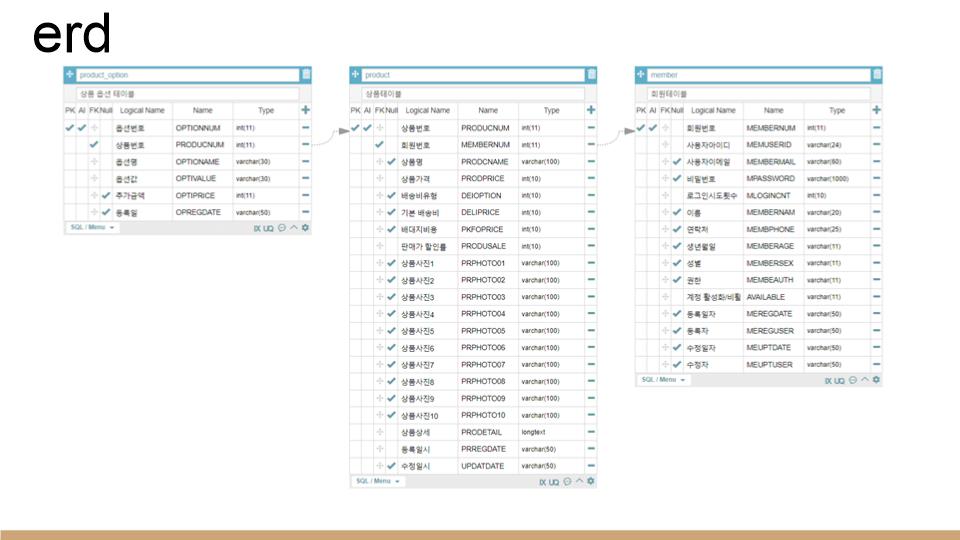Image resolution: width=960 pixels, height=540 pixels.
Task: Click the Name header in product_option table
Action: point(203,110)
